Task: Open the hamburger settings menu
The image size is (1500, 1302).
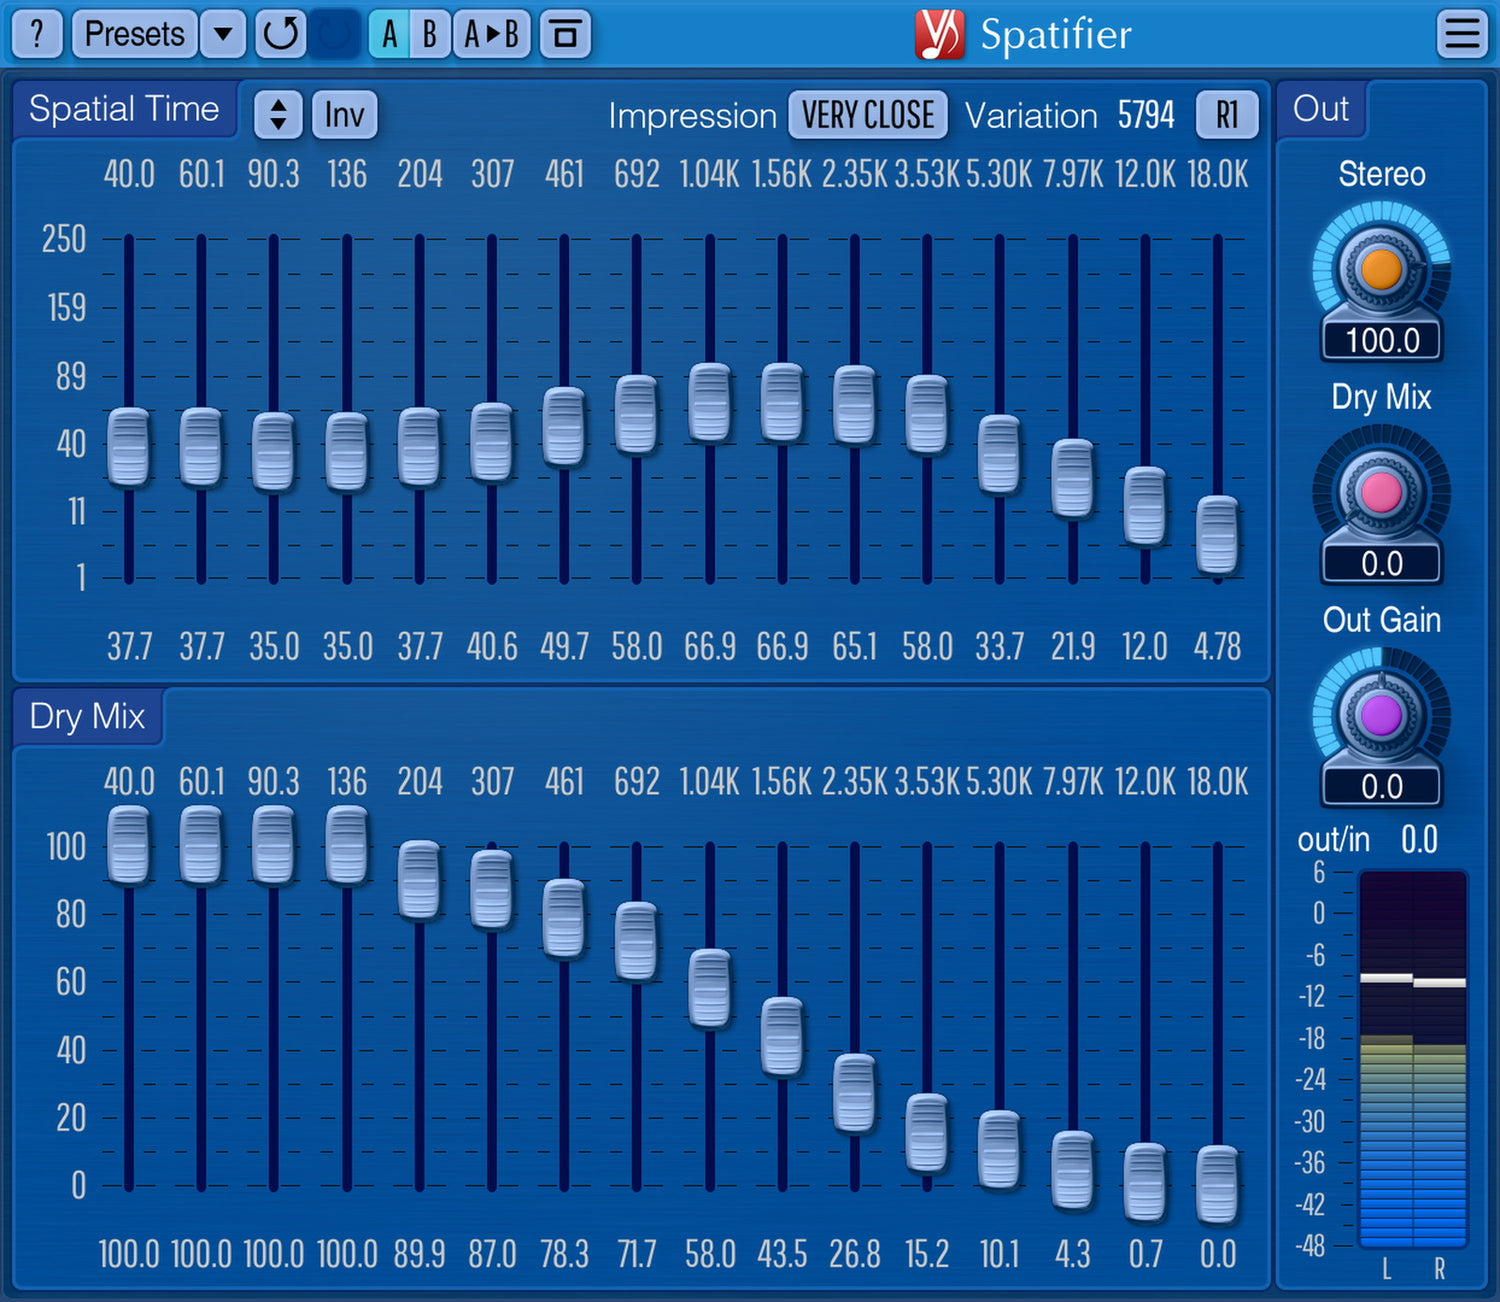Action: [x=1461, y=34]
